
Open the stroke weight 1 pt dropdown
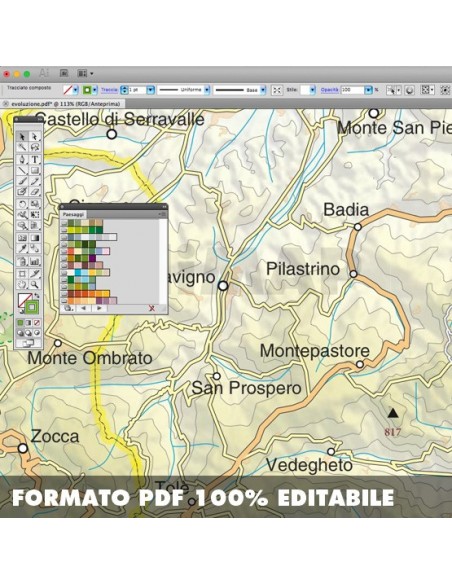(x=150, y=90)
